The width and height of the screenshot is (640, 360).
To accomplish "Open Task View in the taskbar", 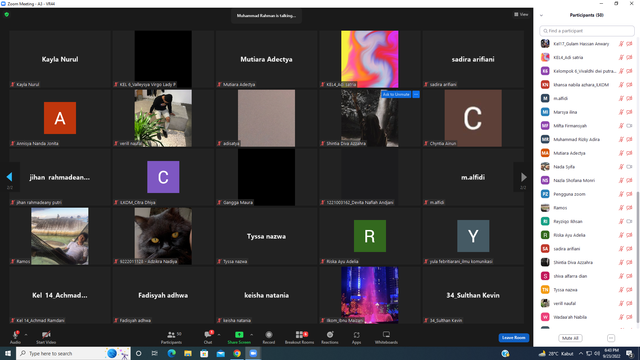I will point(155,353).
